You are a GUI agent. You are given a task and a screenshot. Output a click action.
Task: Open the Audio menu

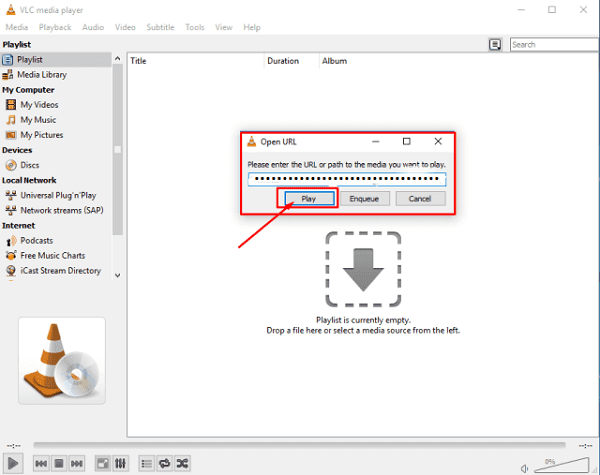(x=93, y=27)
